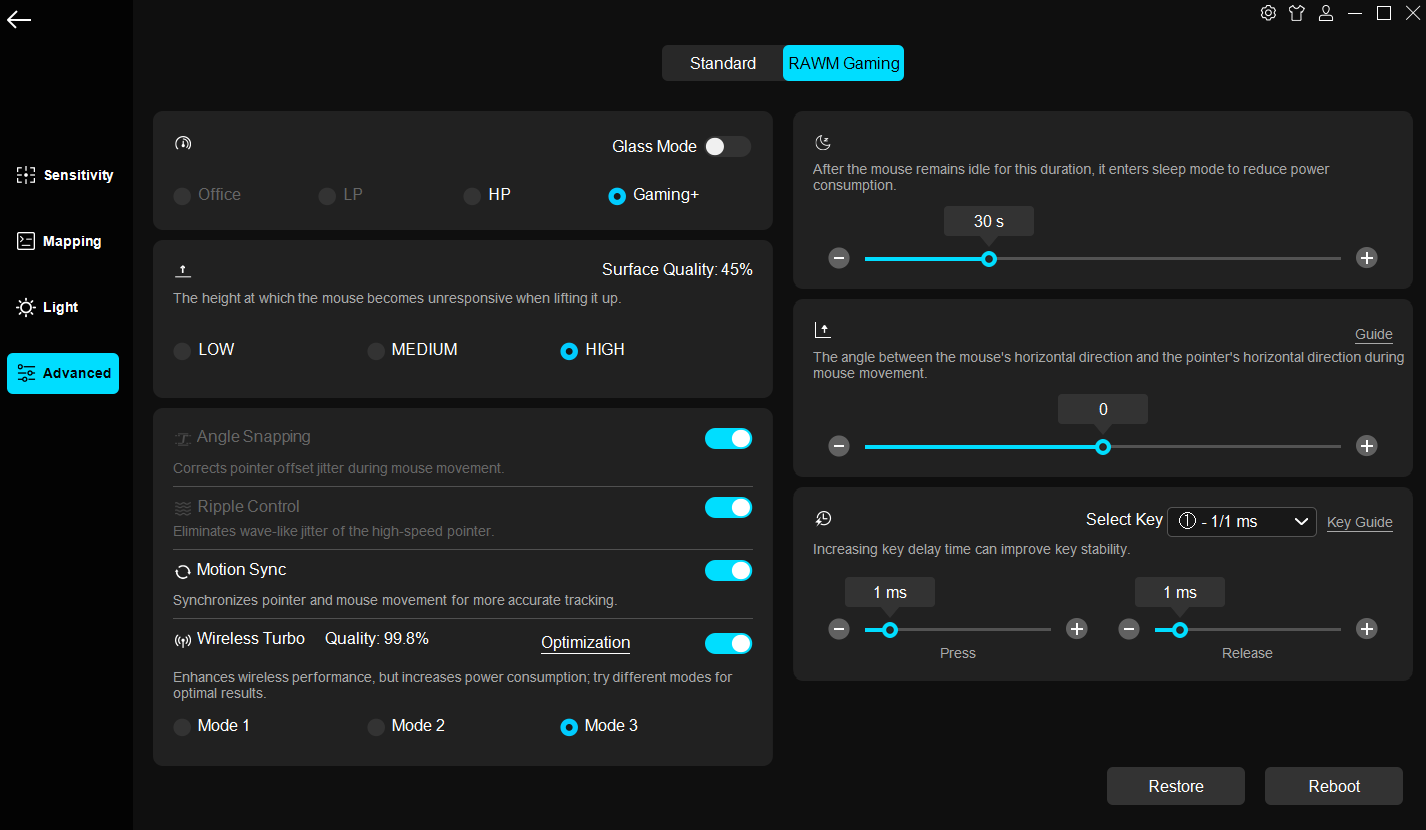Open settings gear icon in title bar
Viewport: 1426px width, 830px height.
pyautogui.click(x=1268, y=13)
